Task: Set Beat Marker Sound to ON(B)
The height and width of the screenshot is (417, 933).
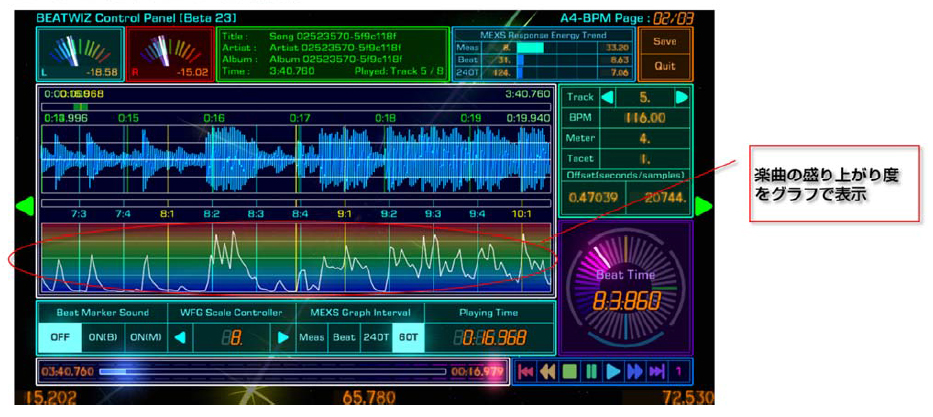Action: (x=103, y=337)
